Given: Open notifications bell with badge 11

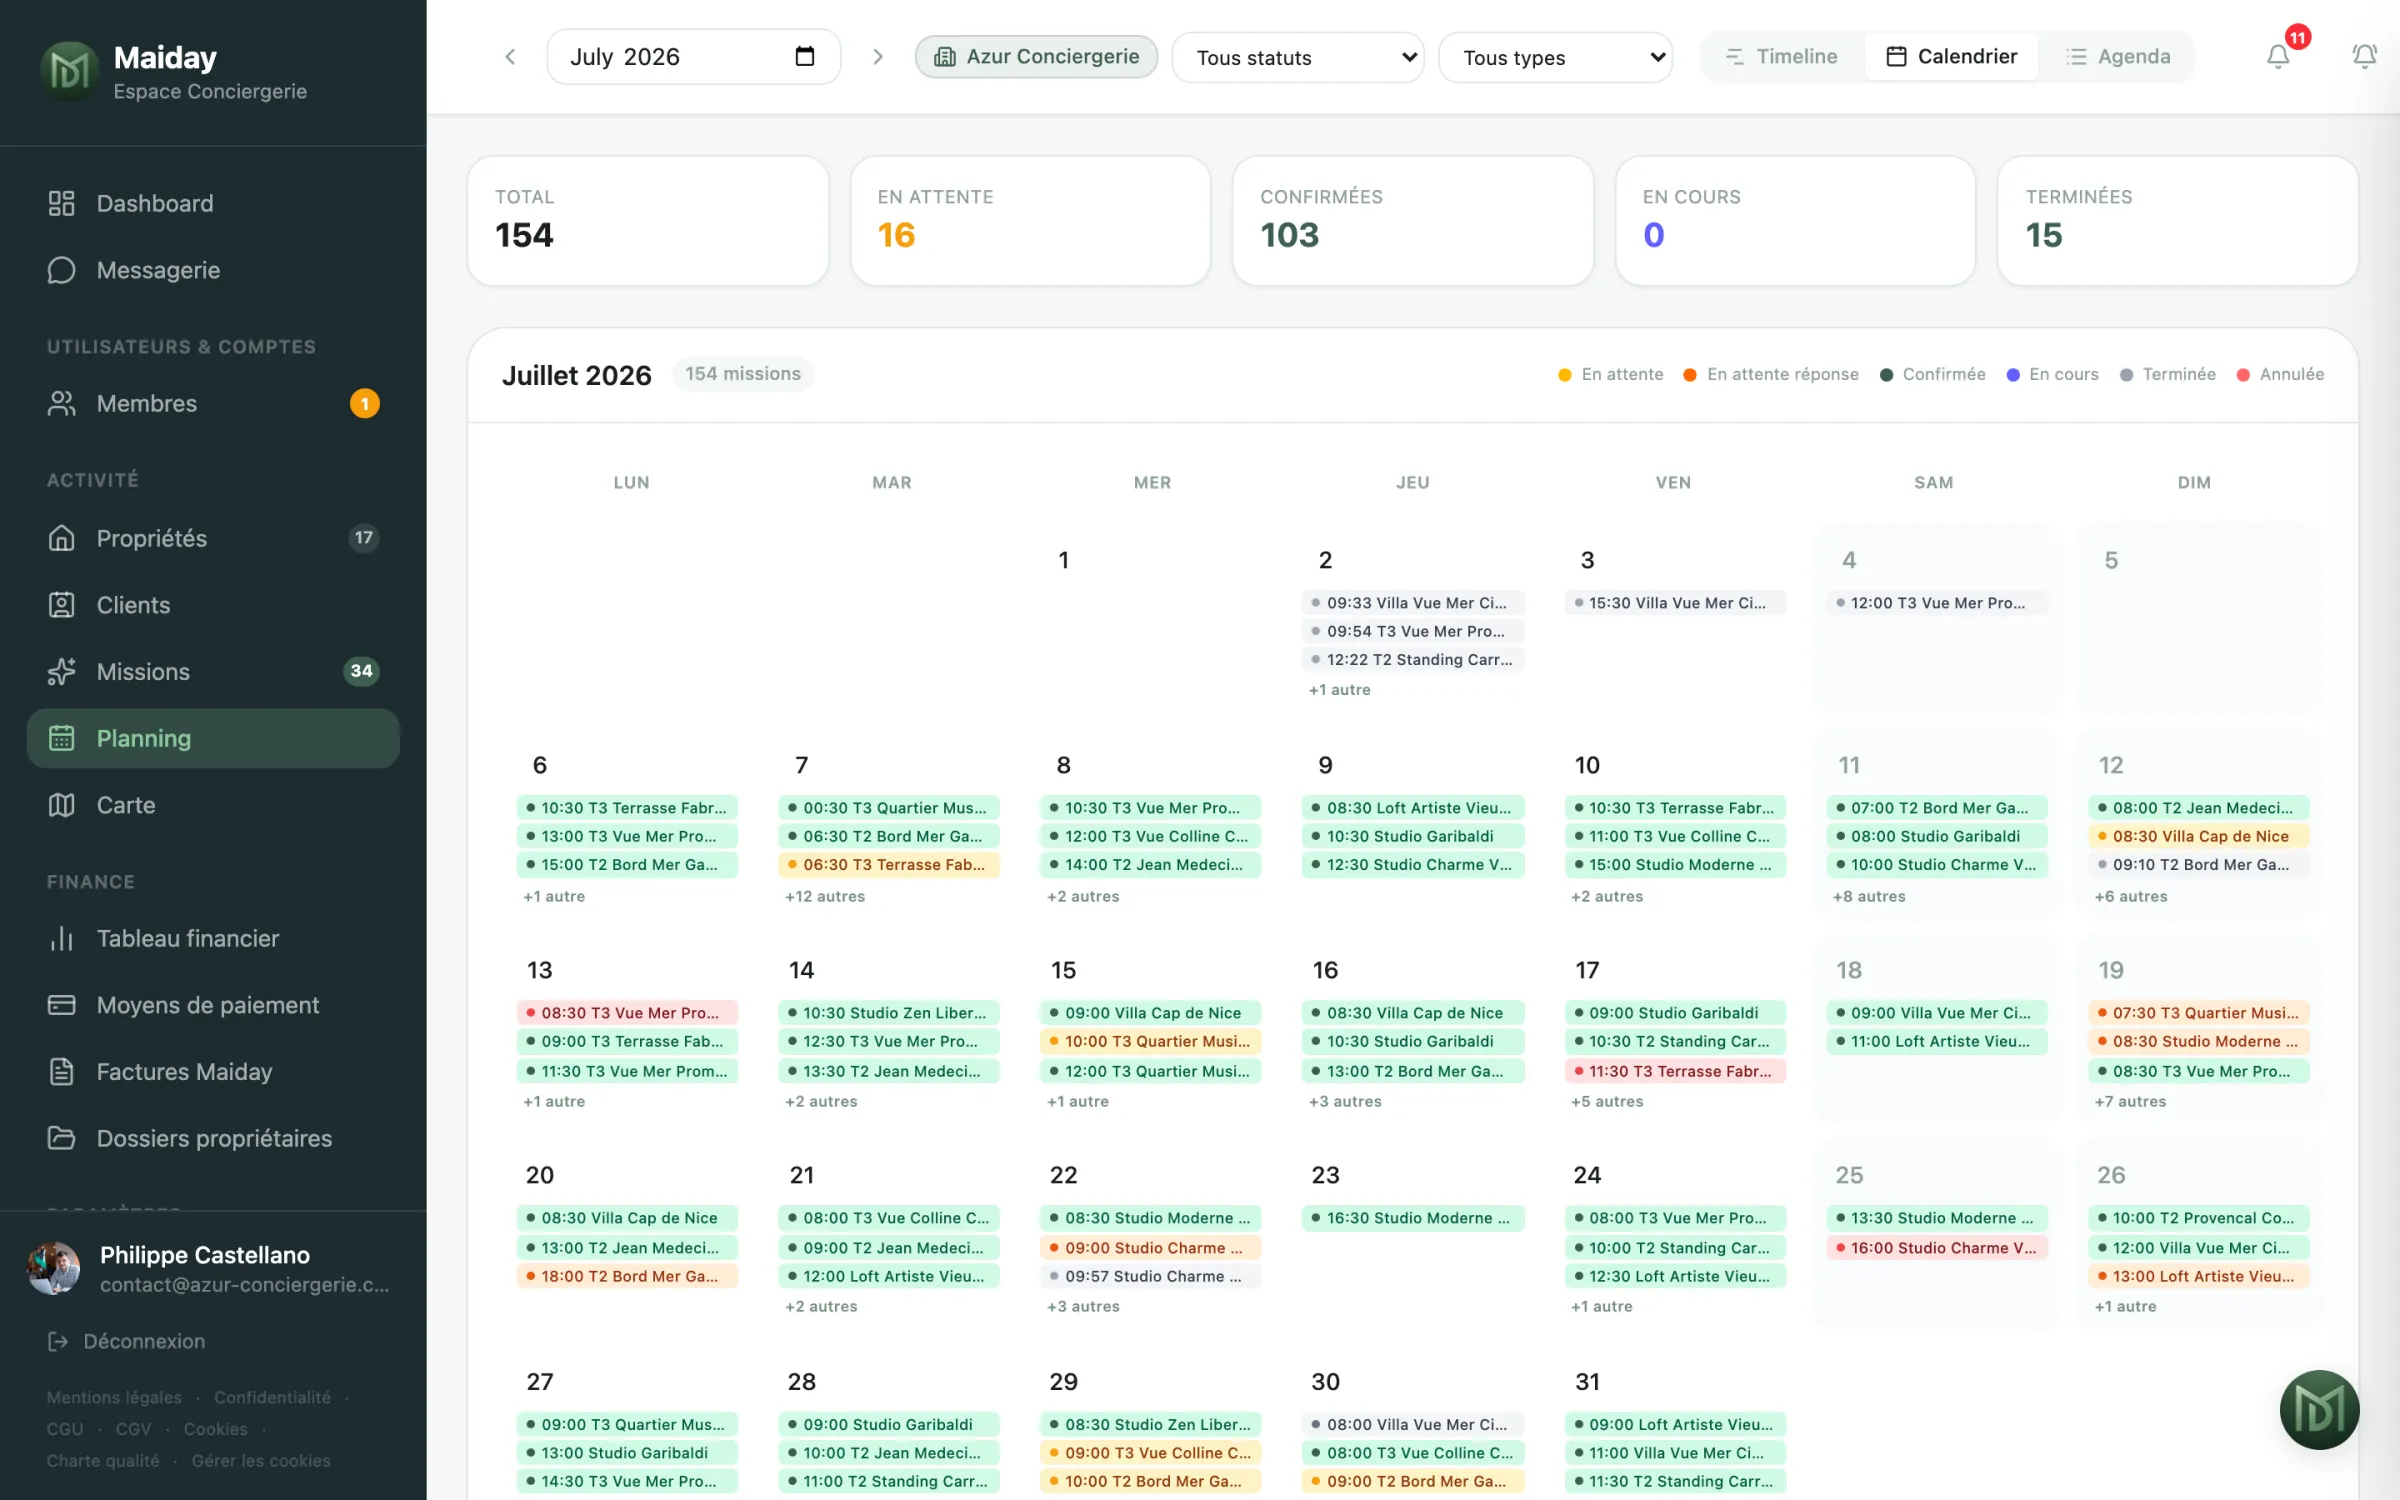Looking at the screenshot, I should click(2278, 57).
